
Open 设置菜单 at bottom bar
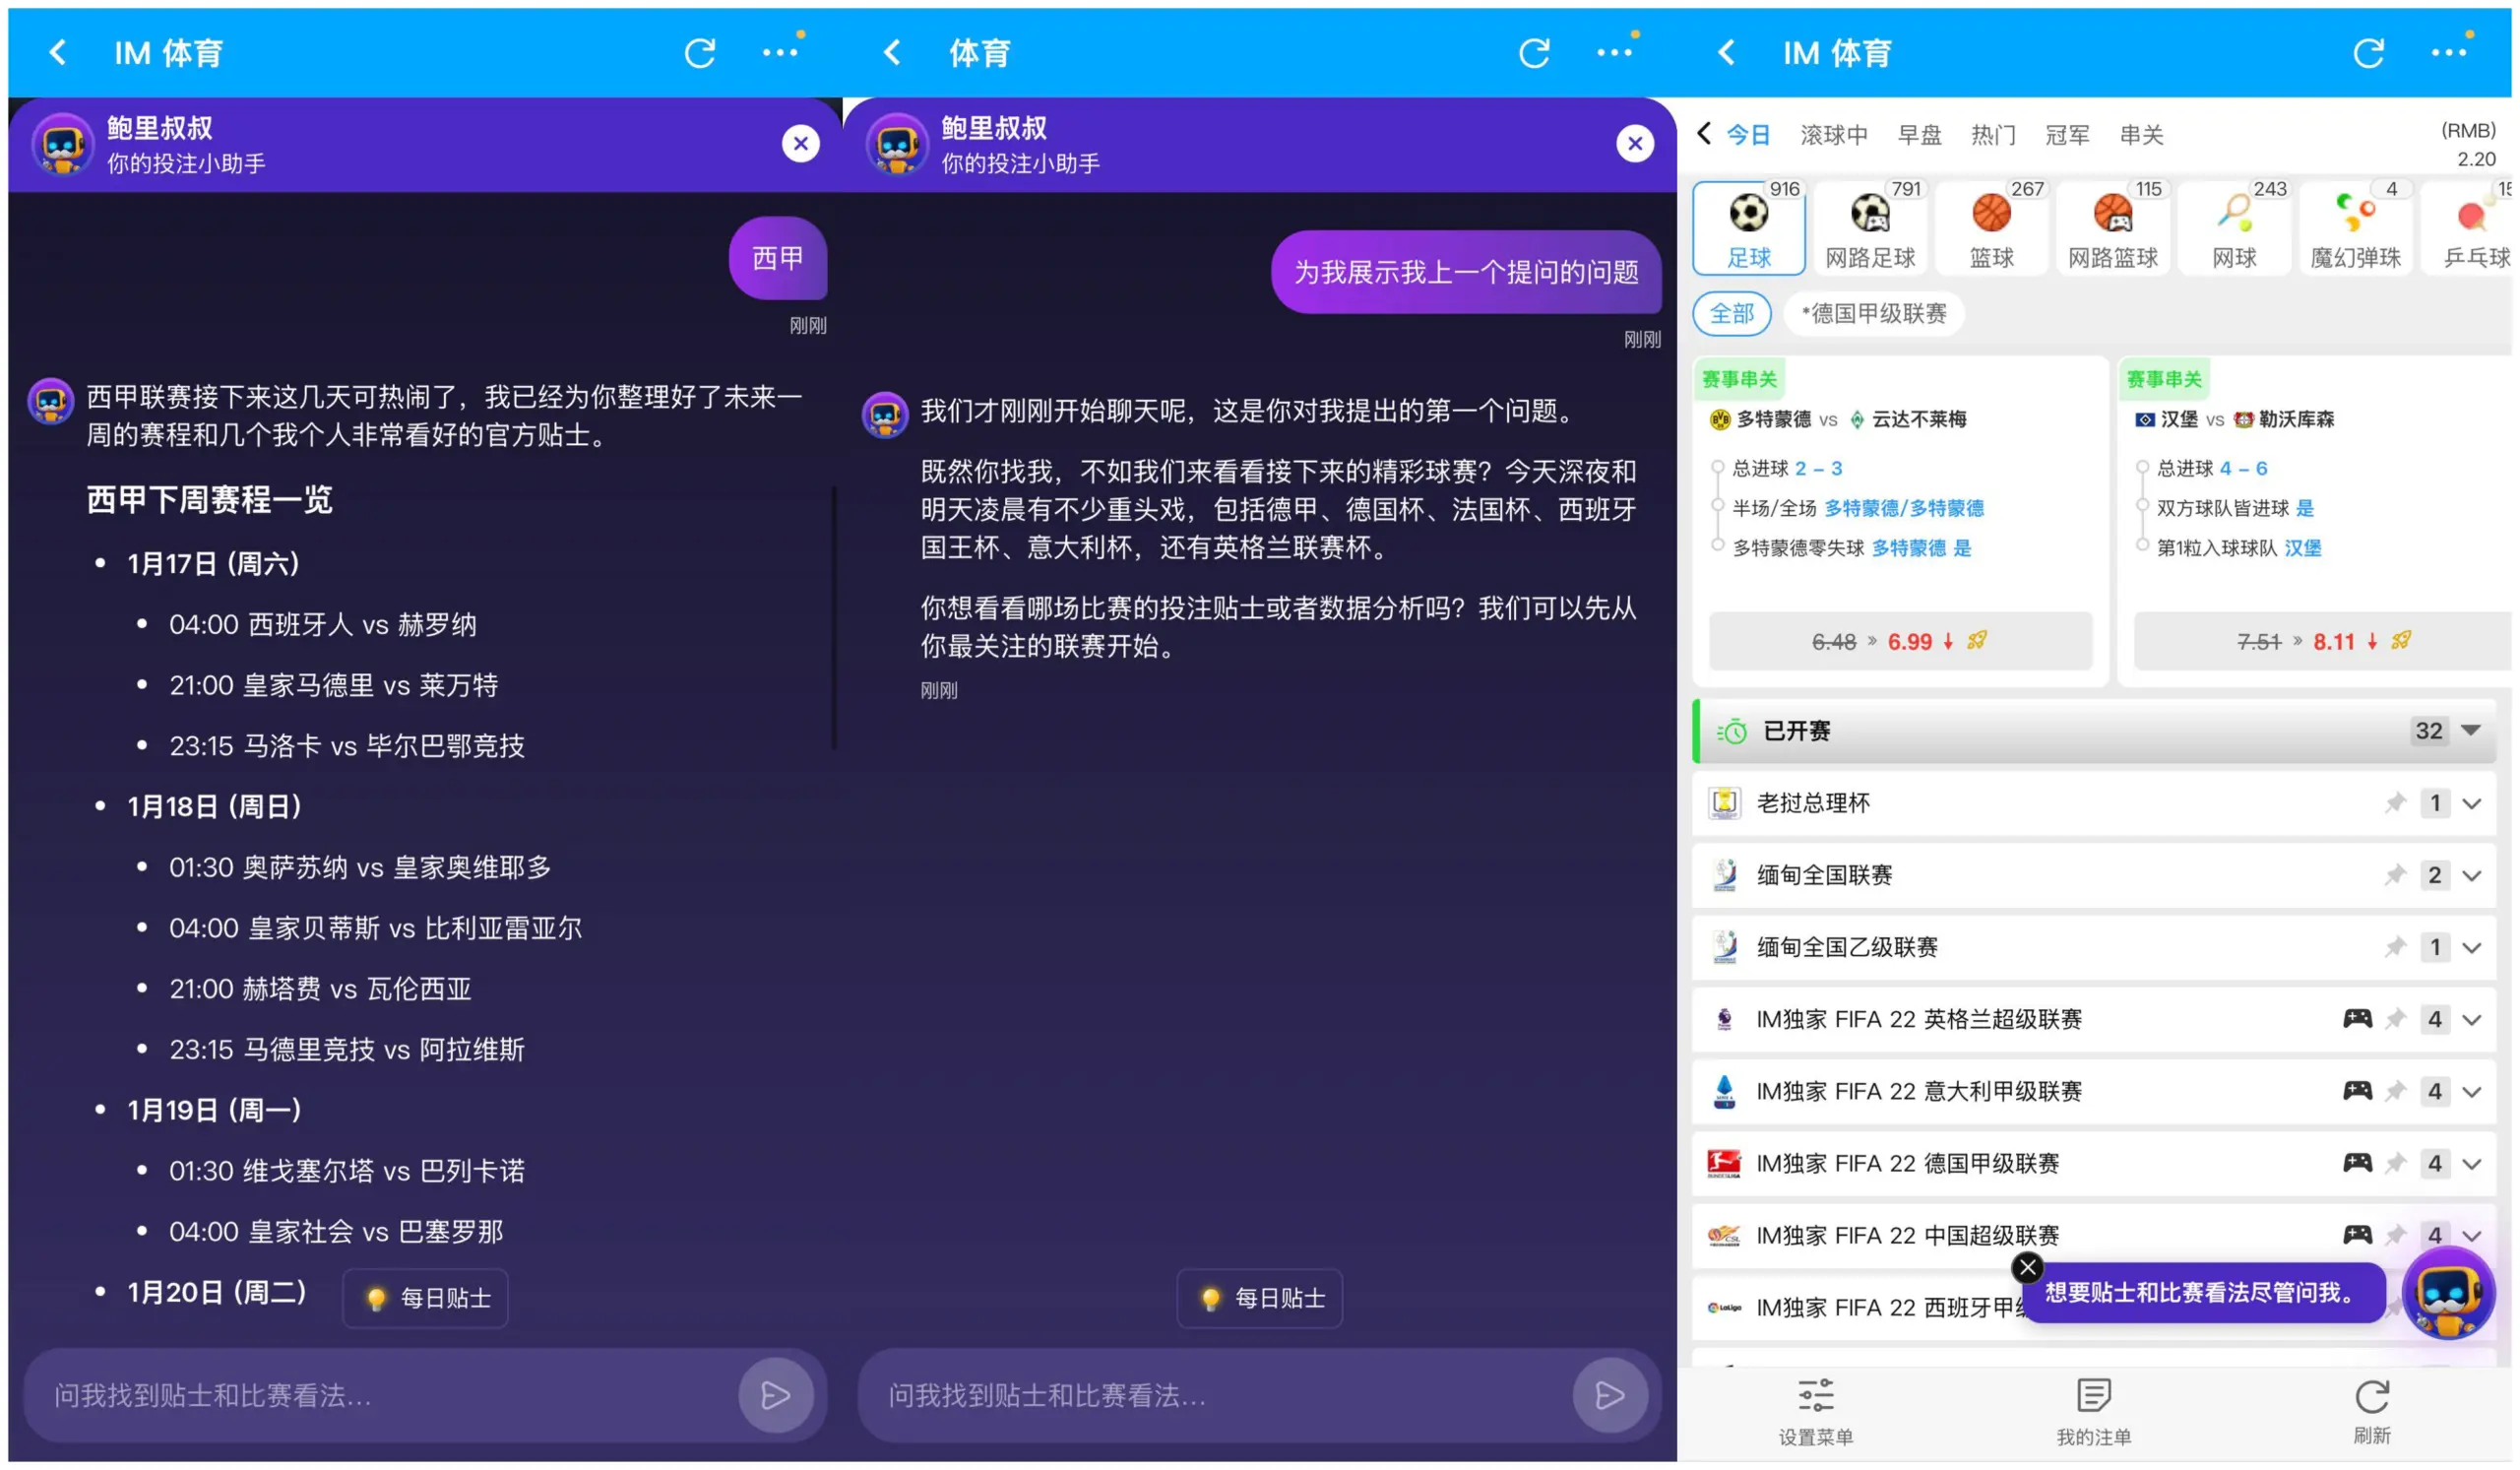[x=1816, y=1412]
